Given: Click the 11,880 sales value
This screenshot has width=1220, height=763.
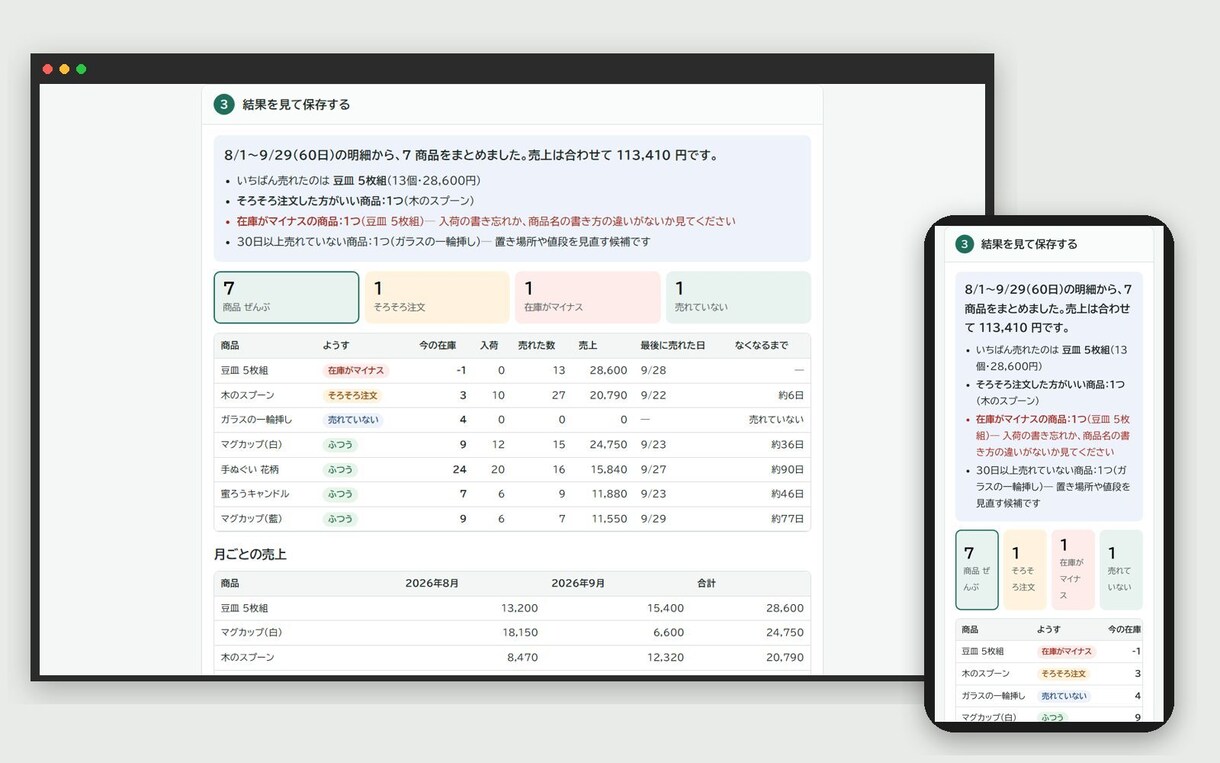Looking at the screenshot, I should 608,494.
